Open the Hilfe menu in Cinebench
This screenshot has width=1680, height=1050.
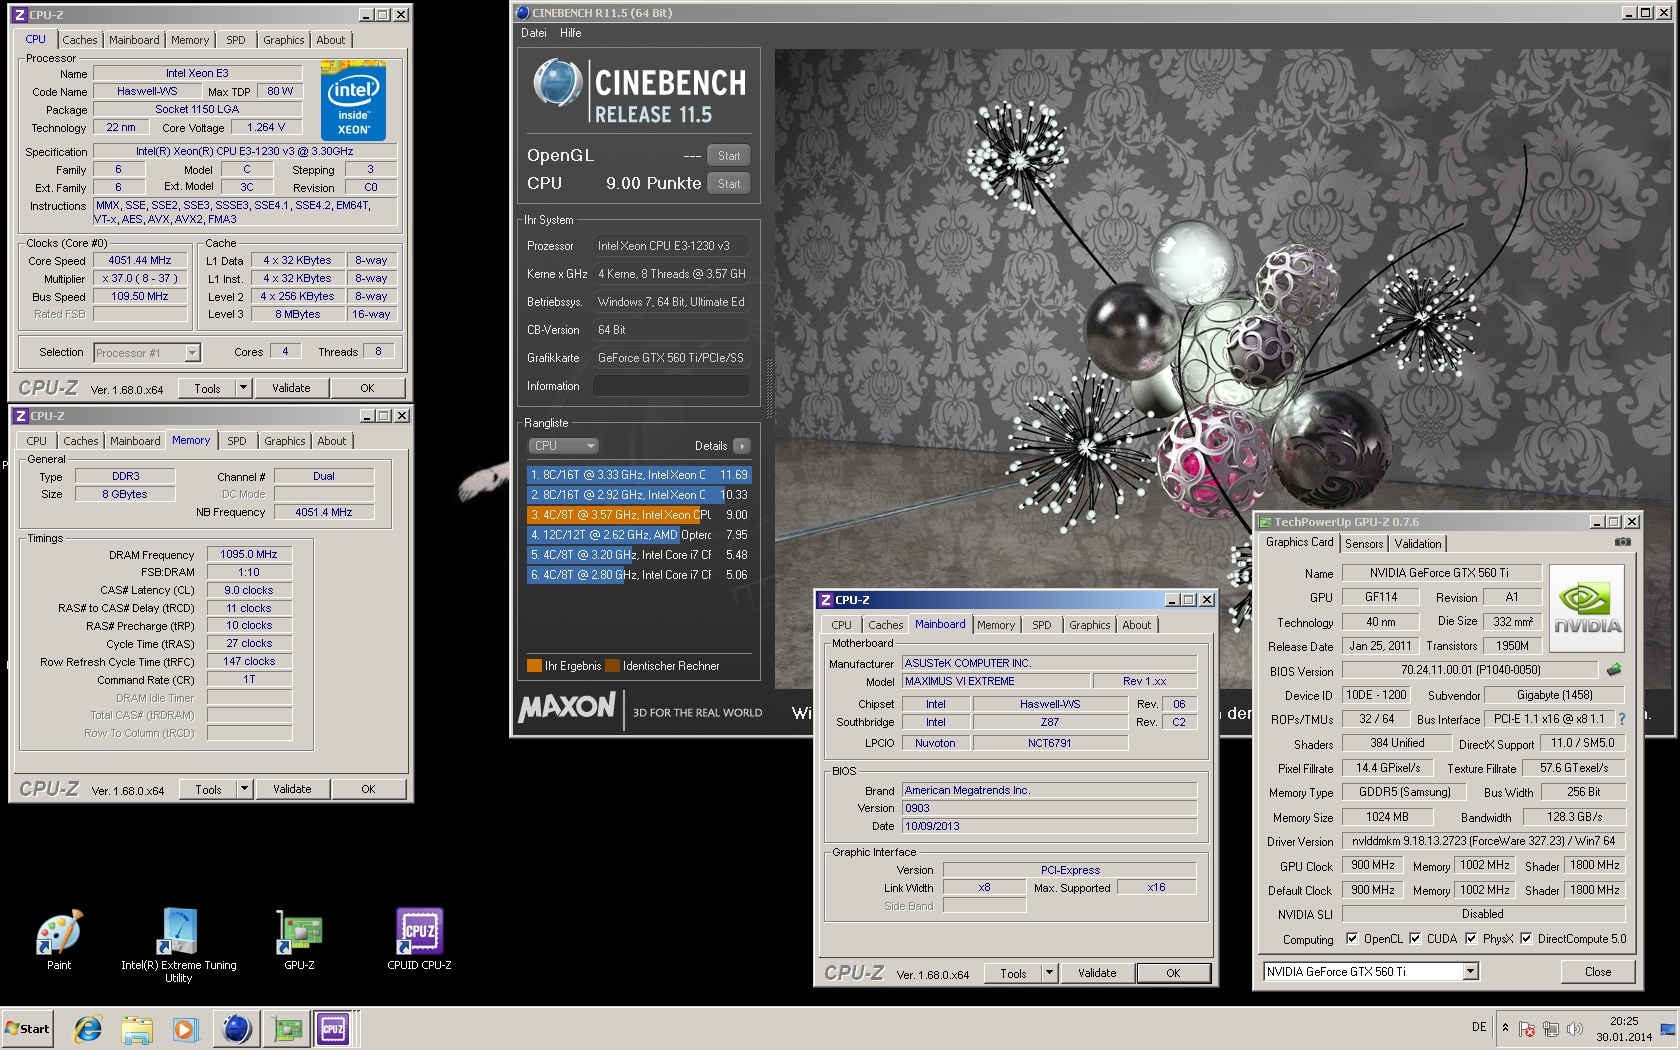[570, 33]
